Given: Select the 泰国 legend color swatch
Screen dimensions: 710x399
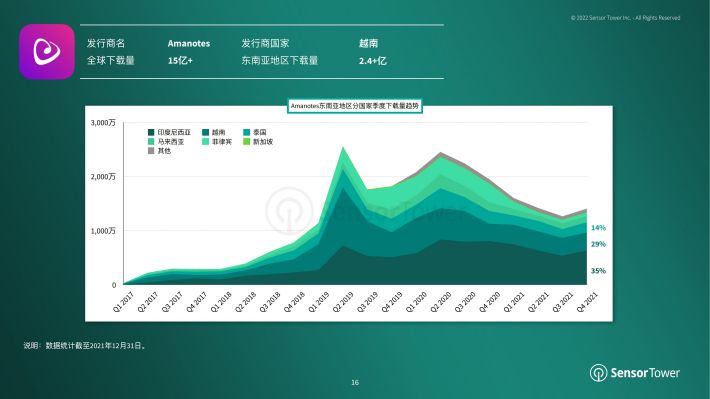Looking at the screenshot, I should point(246,132).
